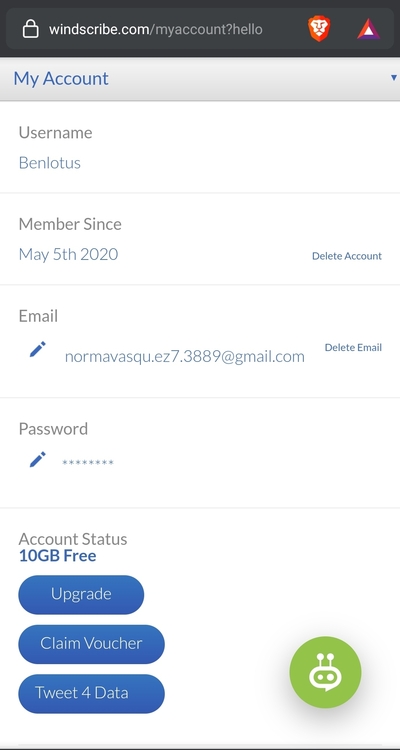This screenshot has width=400, height=750.
Task: Click the Tweet 4 Data button
Action: click(91, 693)
